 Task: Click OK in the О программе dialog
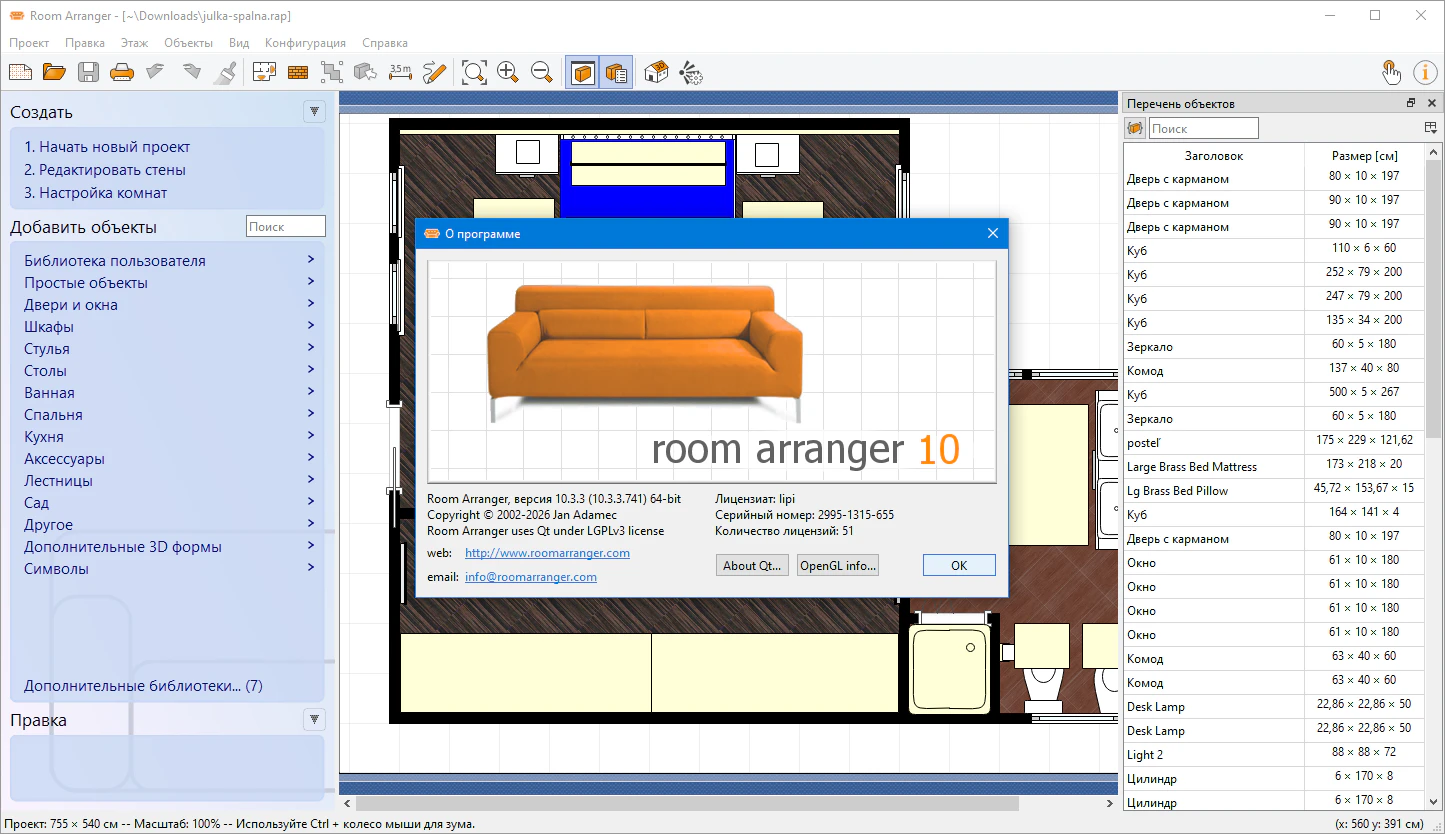(x=959, y=565)
